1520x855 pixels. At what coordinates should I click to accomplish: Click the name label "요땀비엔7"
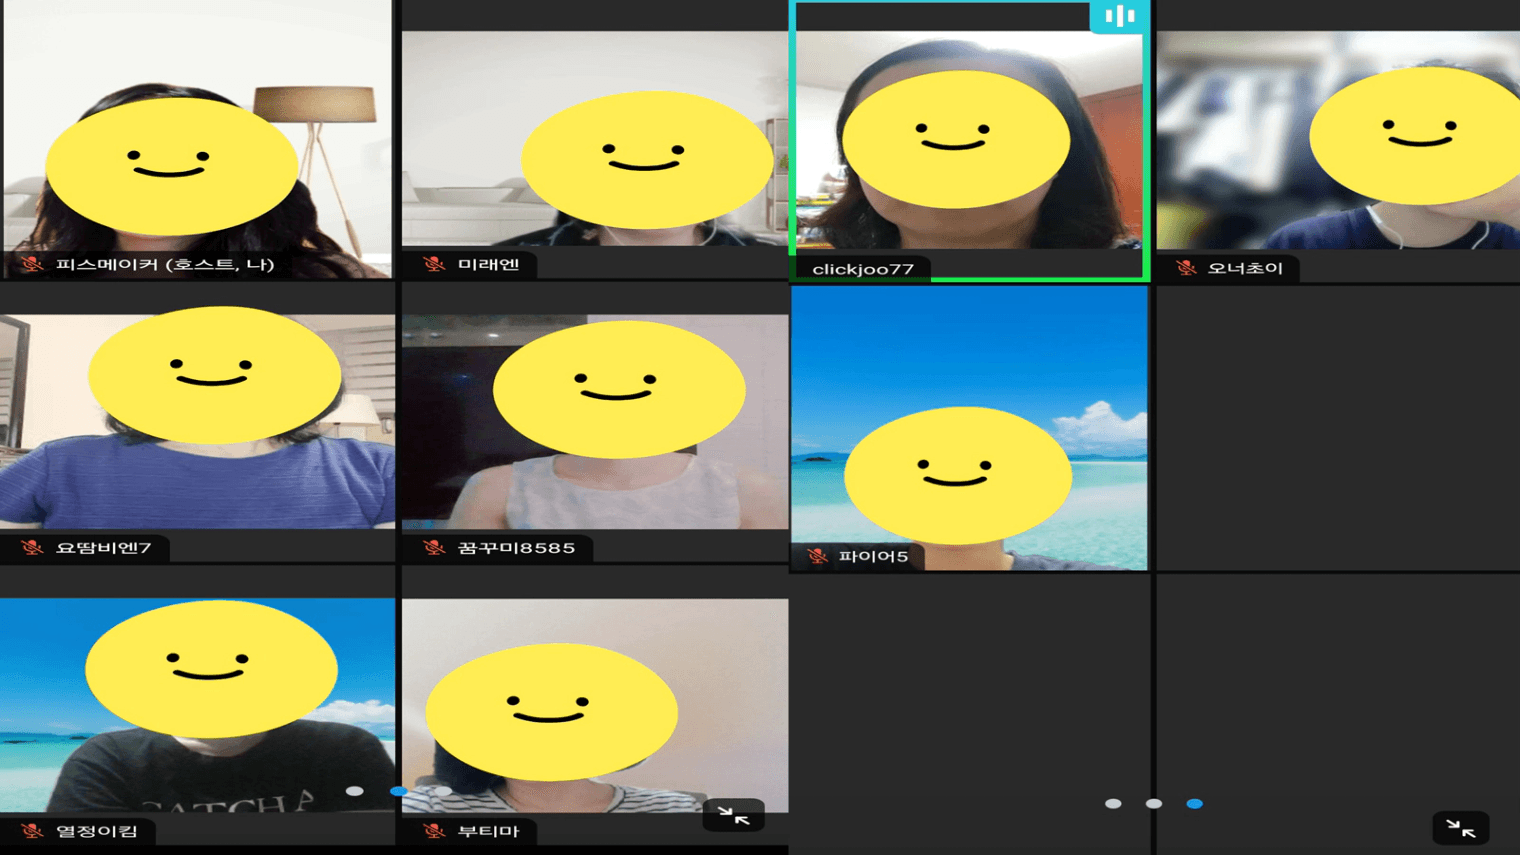(104, 548)
